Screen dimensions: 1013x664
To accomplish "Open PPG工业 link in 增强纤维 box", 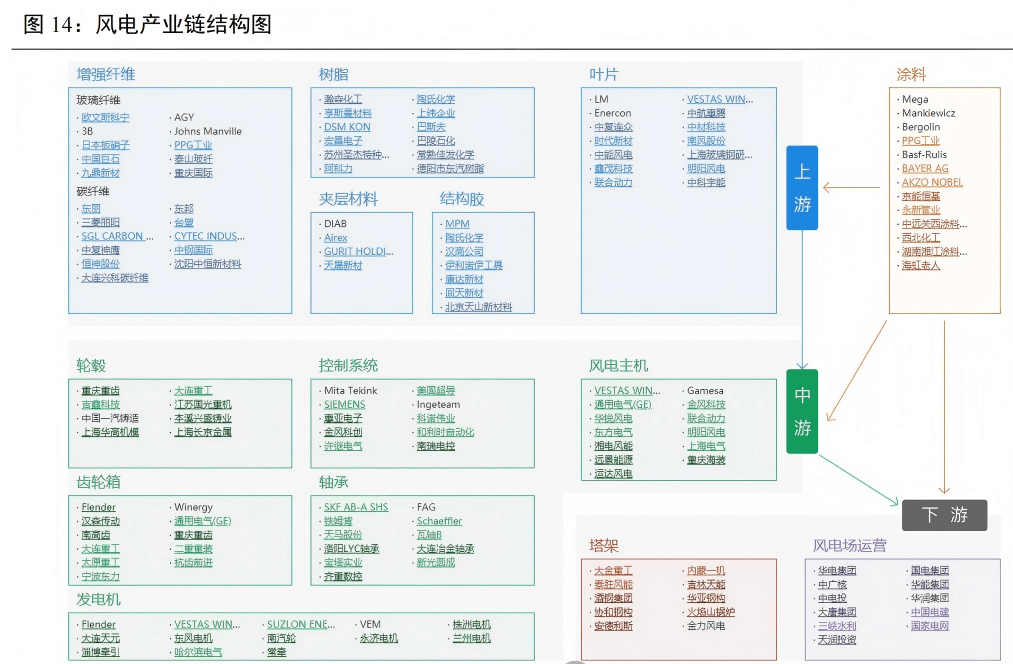I will pos(193,145).
